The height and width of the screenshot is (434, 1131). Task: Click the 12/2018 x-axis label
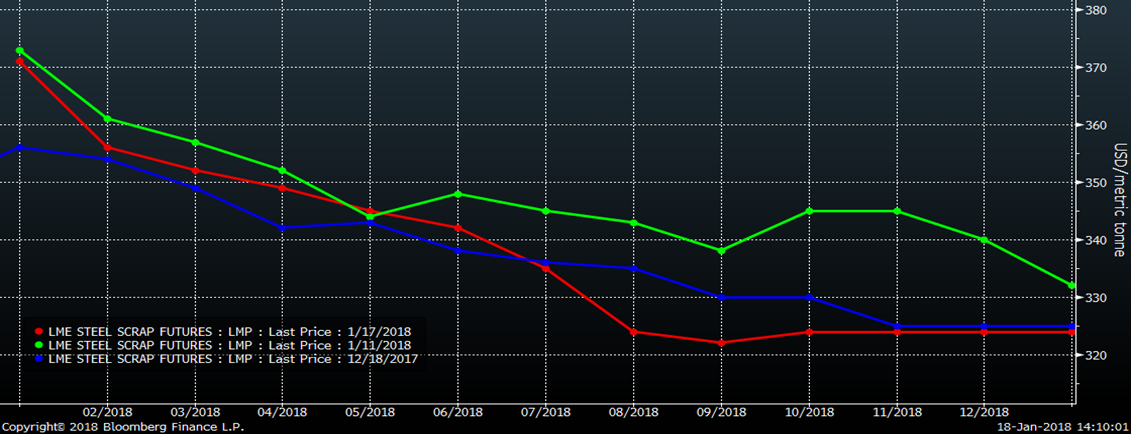tap(983, 412)
